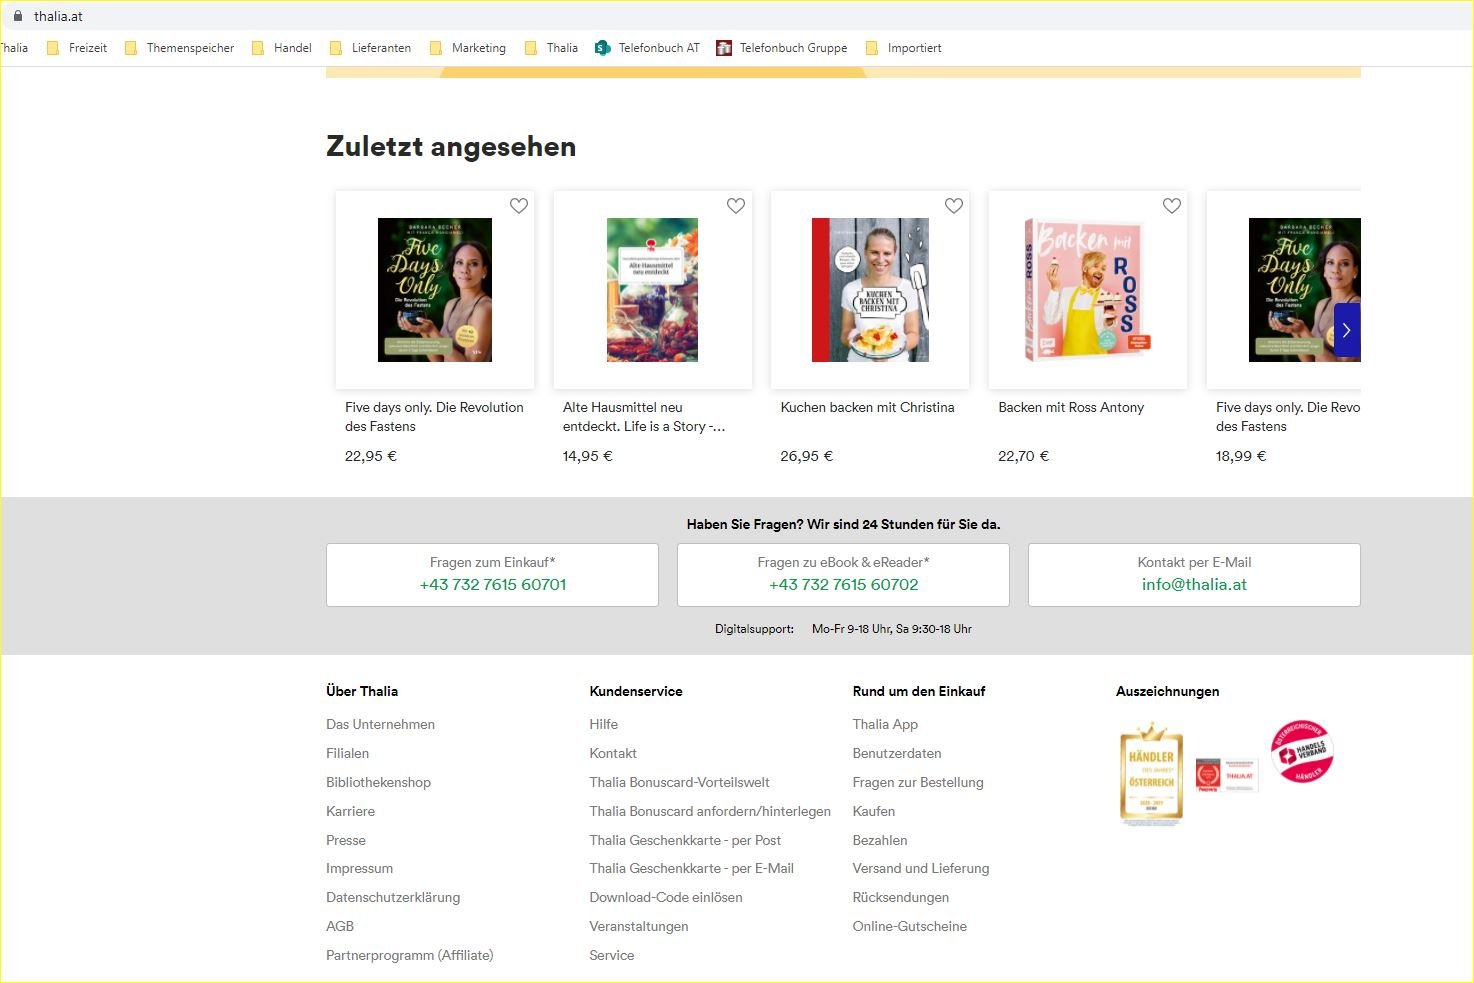Open the 'Kuchen backen mit Christina' cover thumbnail
The height and width of the screenshot is (983, 1474).
[869, 289]
